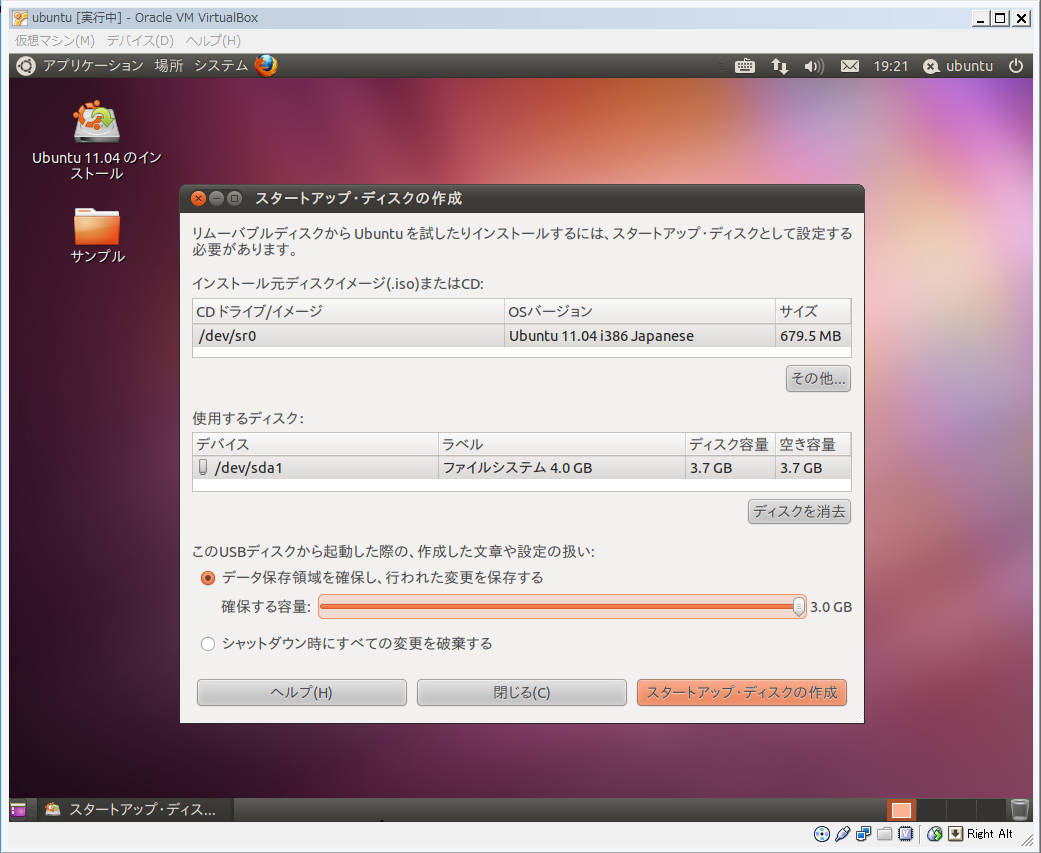The height and width of the screenshot is (853, 1041).
Task: Click the dialog ヘルプ(H) button
Action: (301, 692)
